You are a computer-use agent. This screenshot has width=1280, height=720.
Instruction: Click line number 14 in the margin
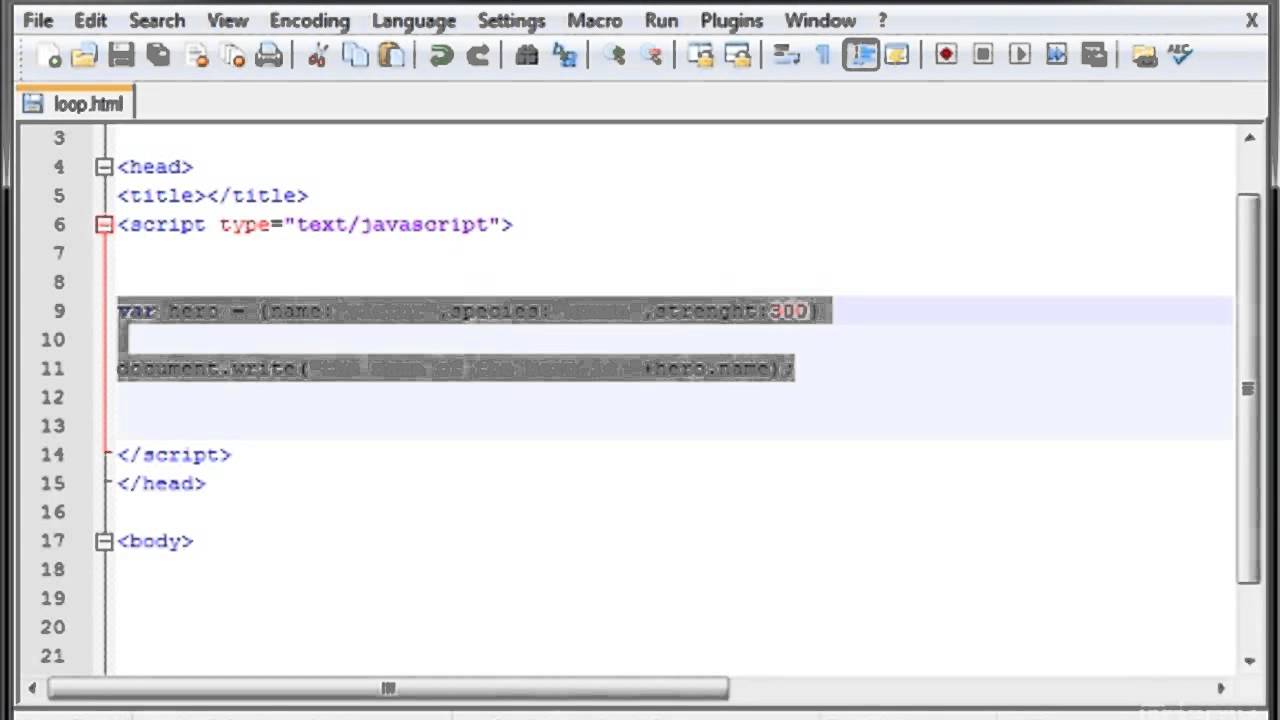[53, 454]
